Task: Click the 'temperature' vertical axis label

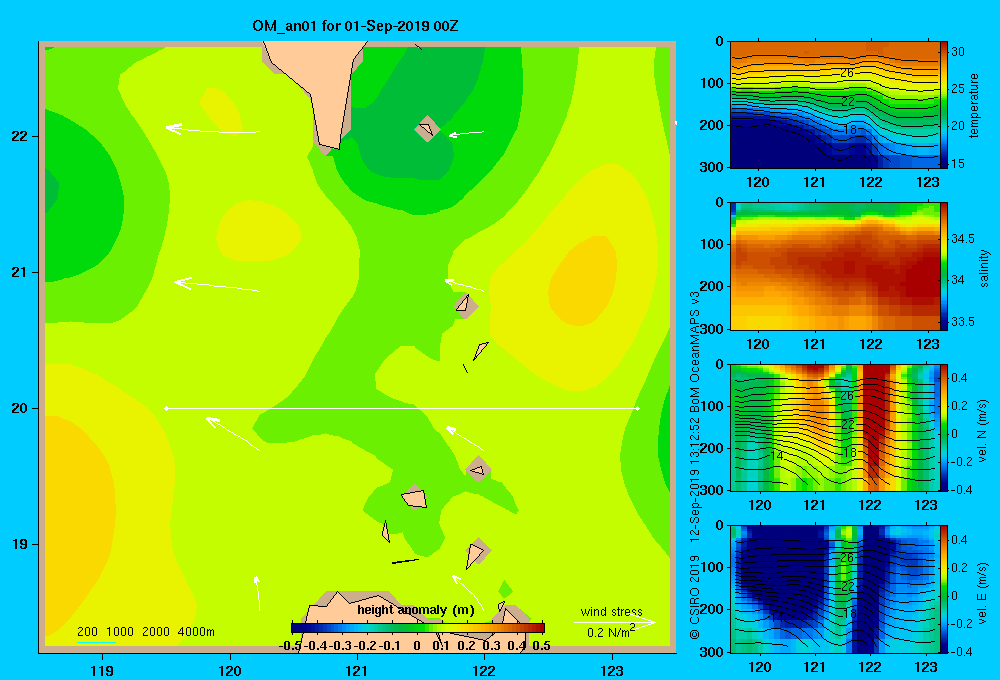Action: click(x=974, y=105)
